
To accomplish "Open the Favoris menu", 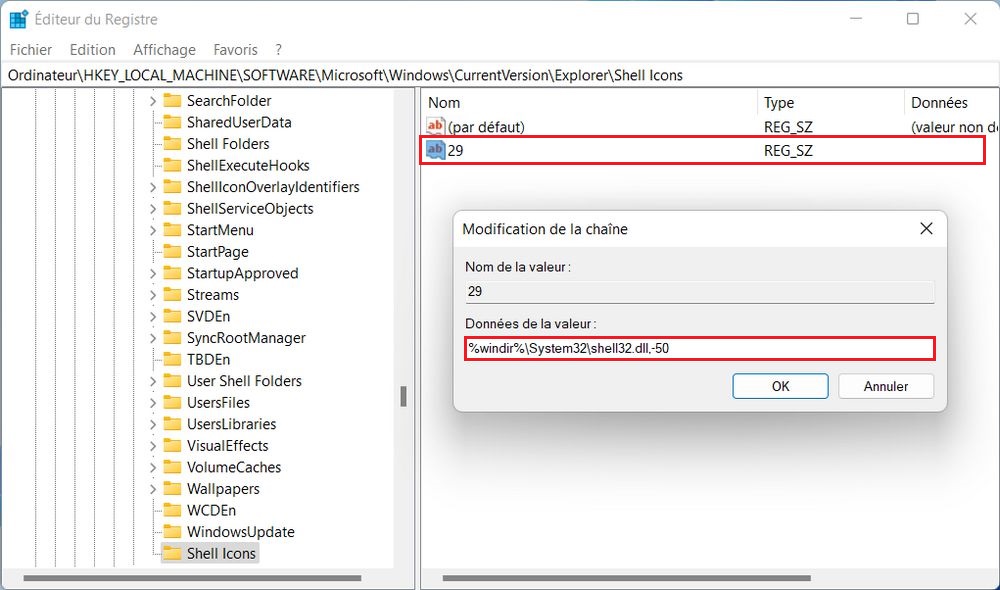I will (235, 50).
